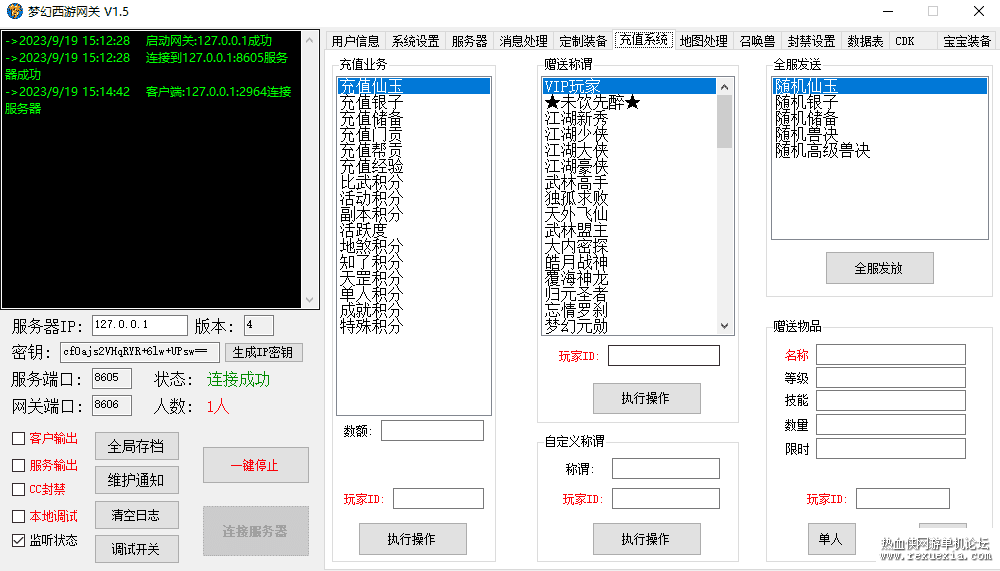Screen dimensions: 1000x571
Task: Click the 清空日志 button
Action: click(x=136, y=515)
